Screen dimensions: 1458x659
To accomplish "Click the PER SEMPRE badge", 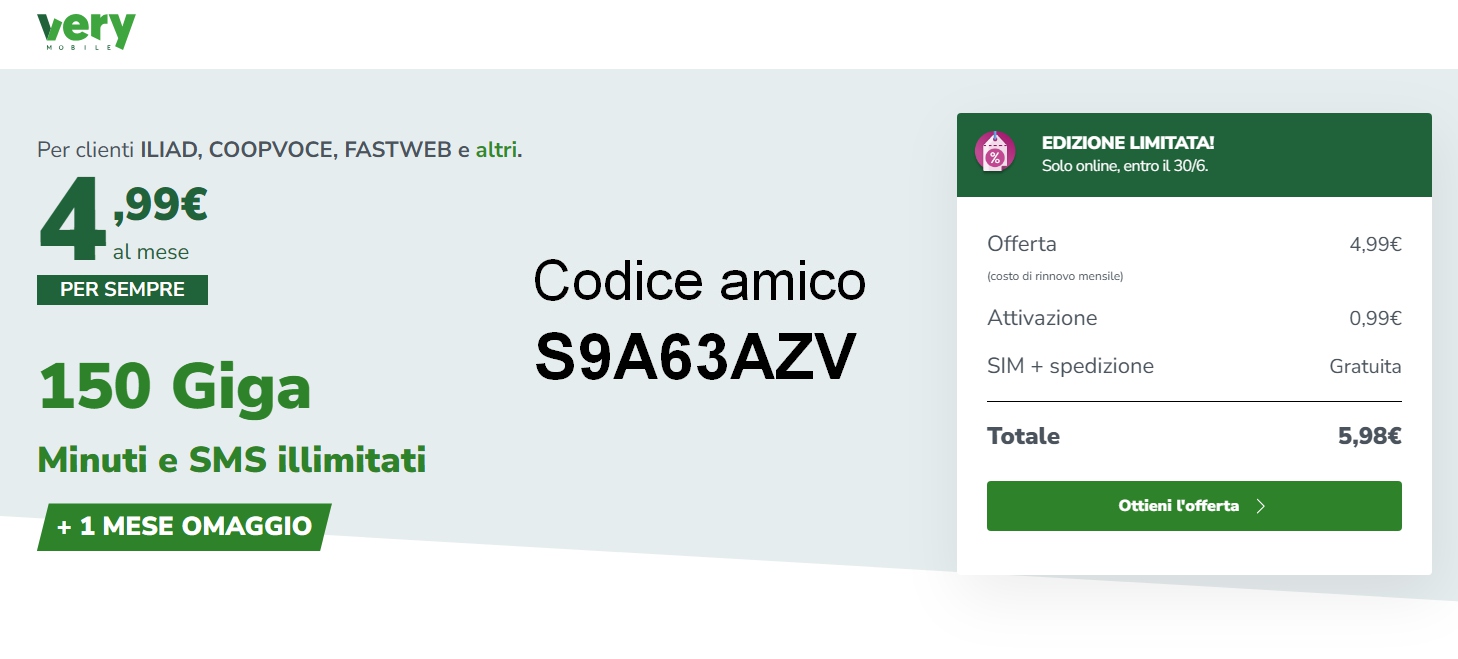I will click(x=122, y=290).
